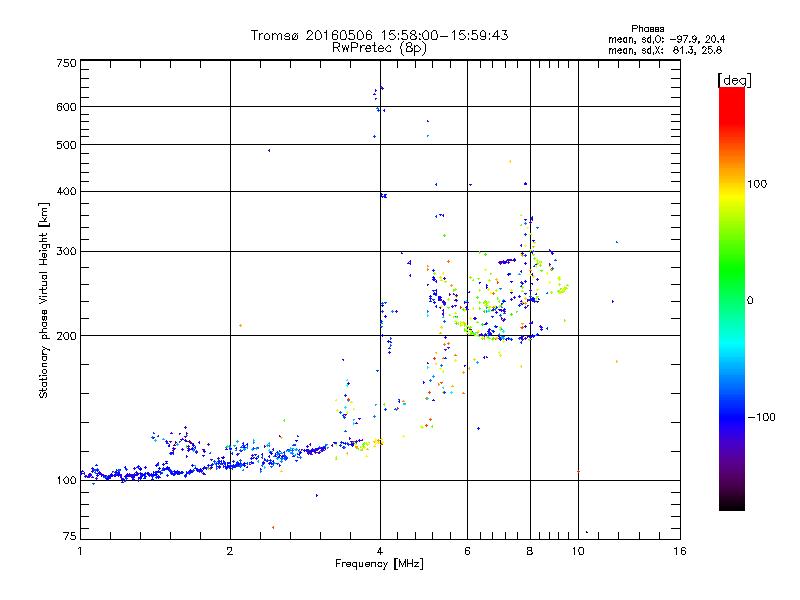Click the 8 x-axis tick label
Viewport: 800px width, 600px height.
point(530,551)
